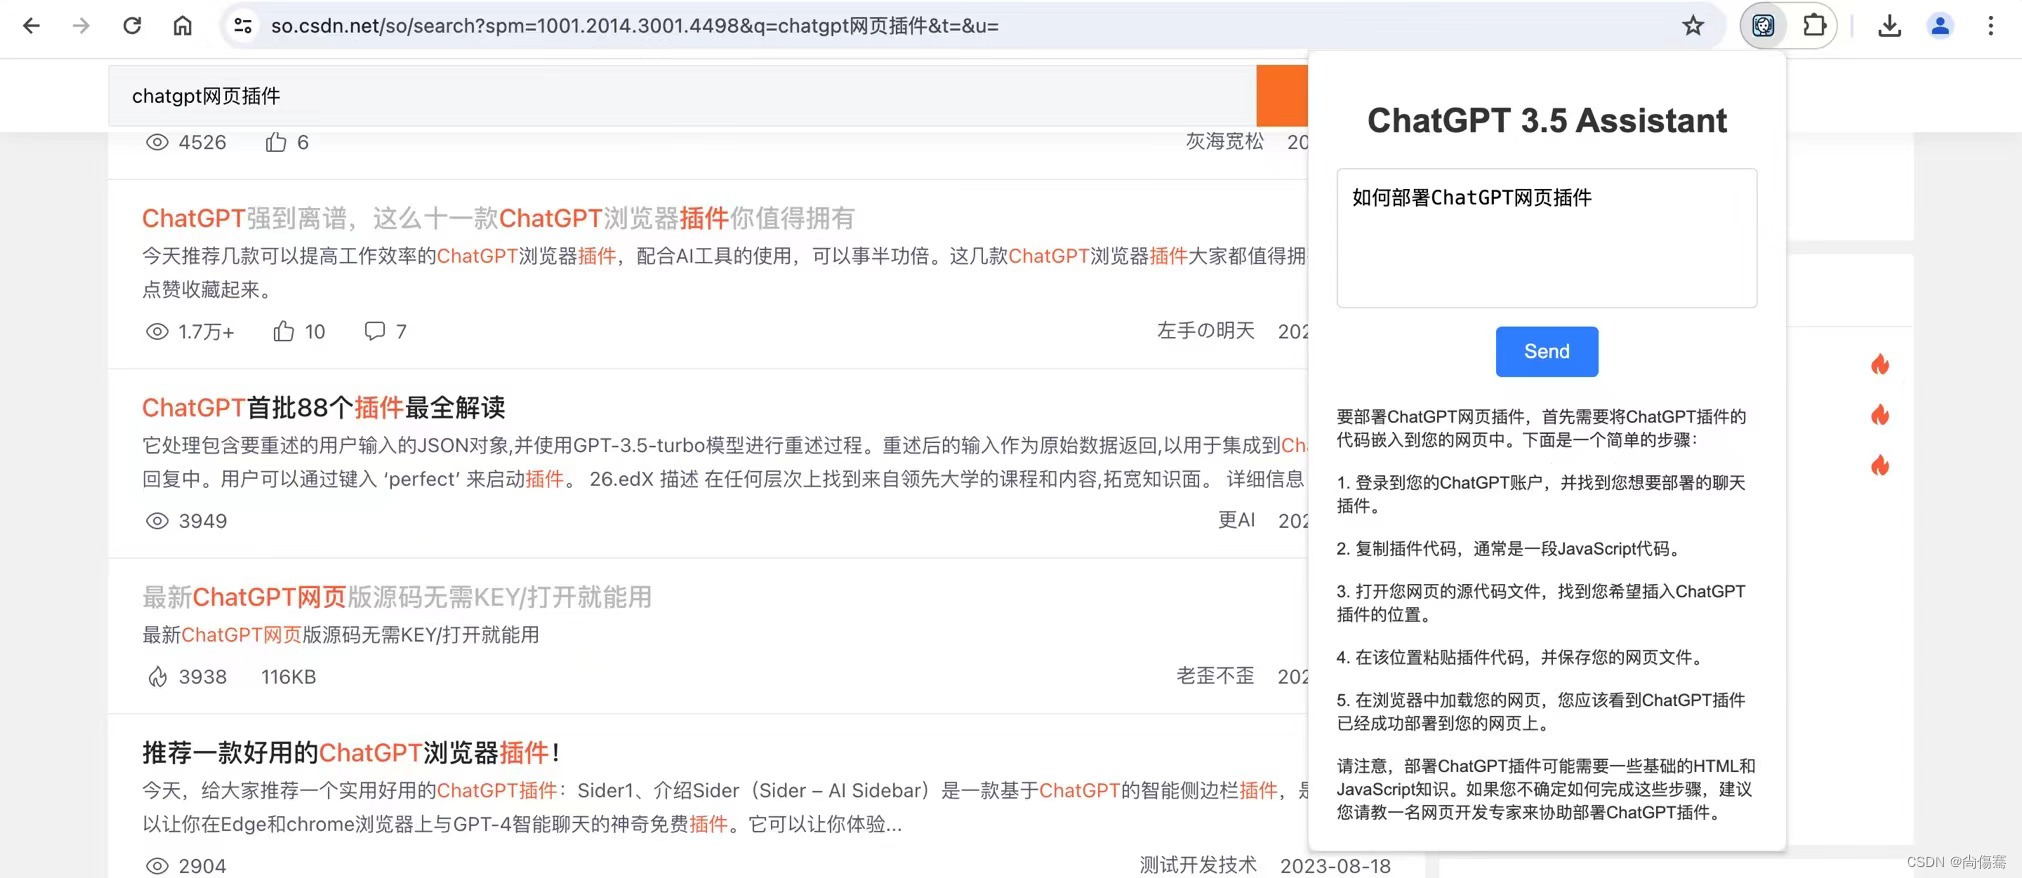Click response step 5 about 在浏览器中加载网页
This screenshot has width=2022, height=878.
pyautogui.click(x=1541, y=712)
